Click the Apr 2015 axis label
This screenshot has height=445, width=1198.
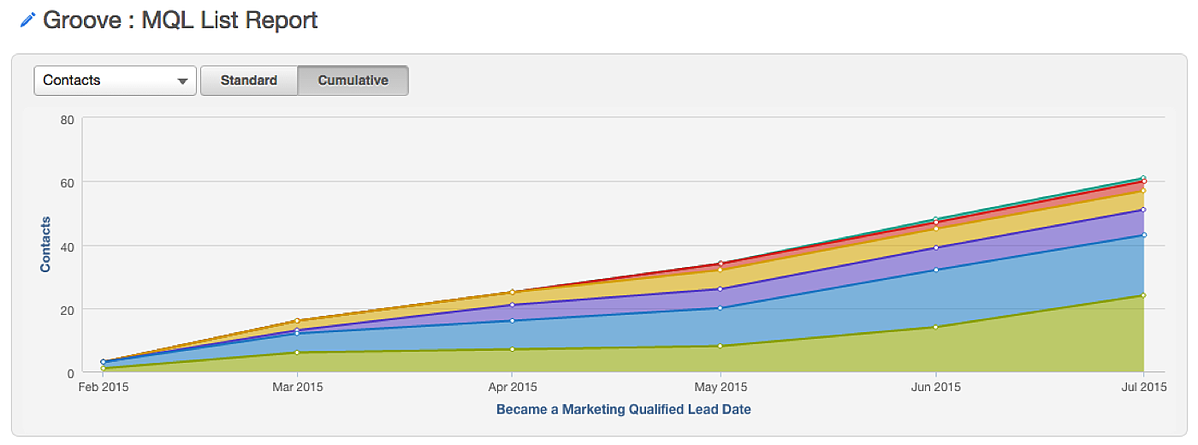coord(512,387)
